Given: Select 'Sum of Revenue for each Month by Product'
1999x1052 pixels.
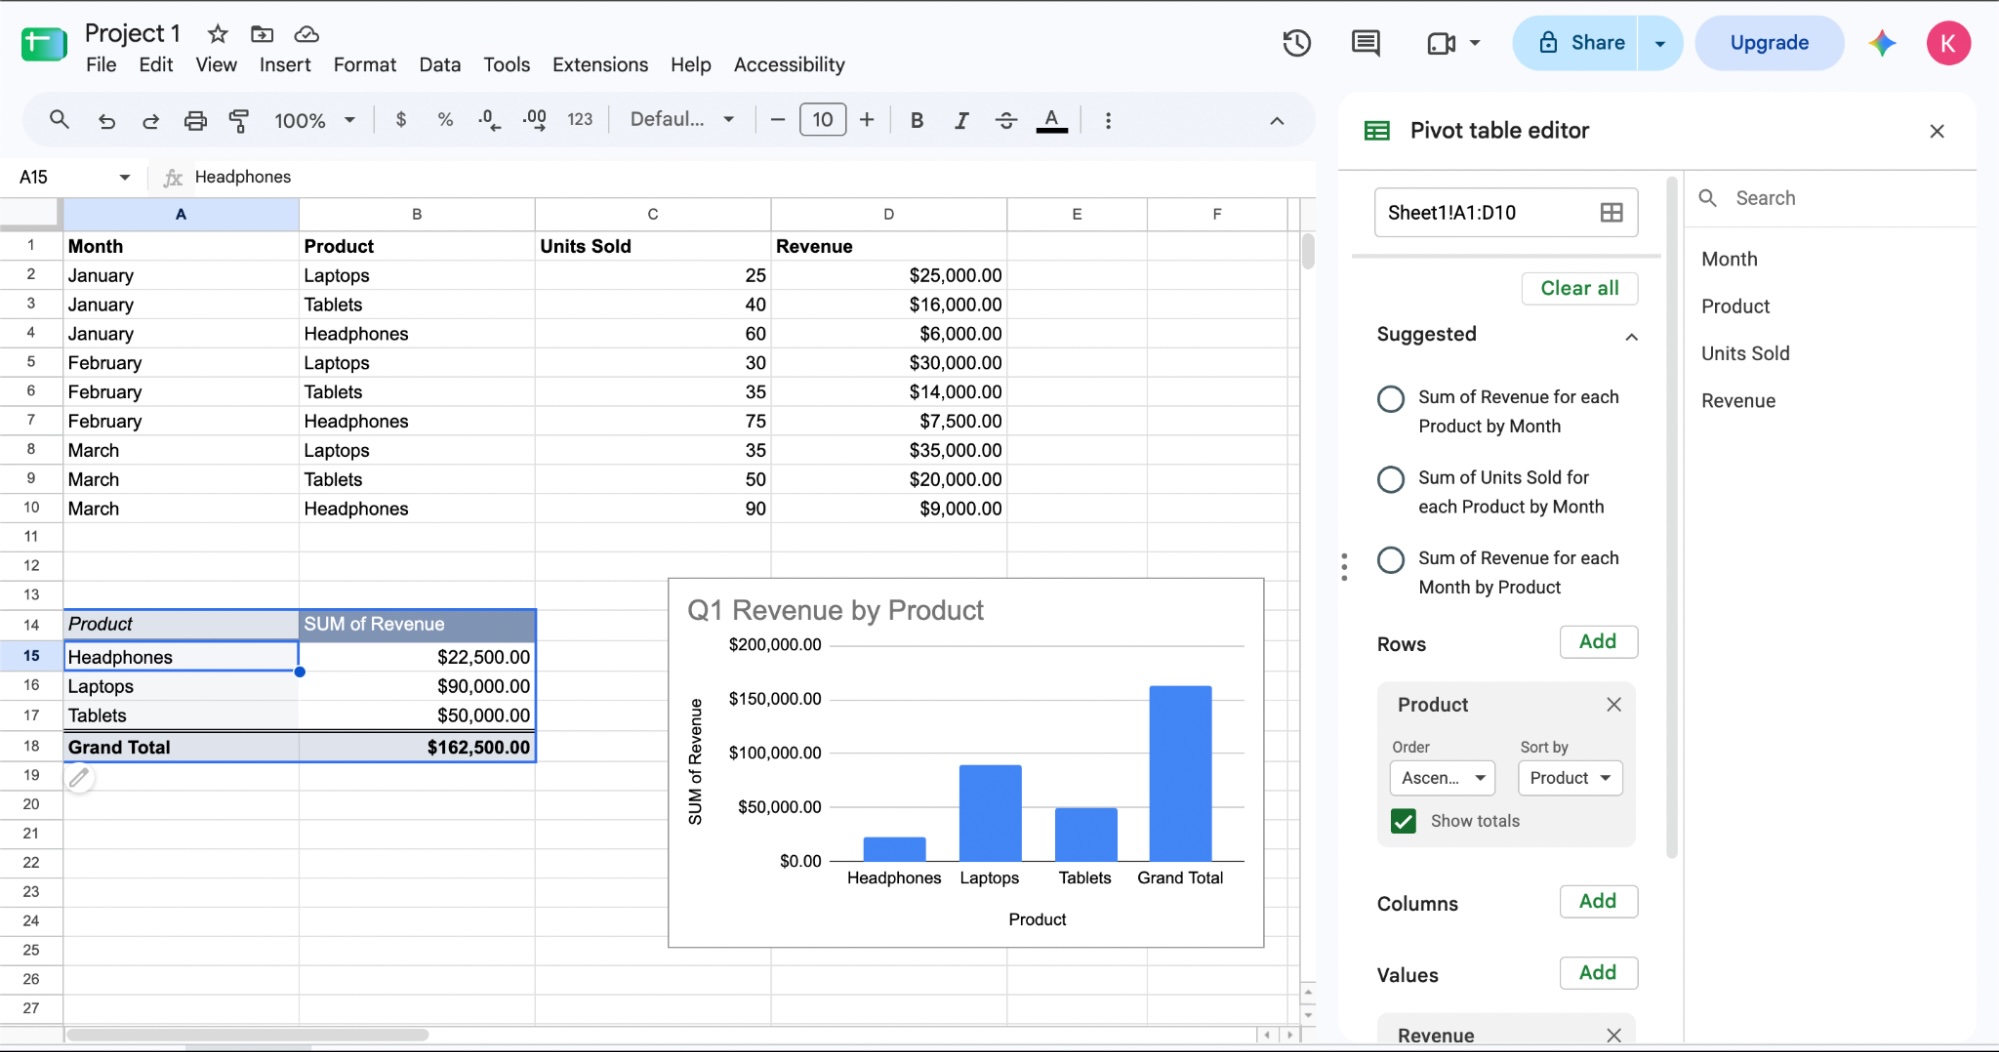Looking at the screenshot, I should click(x=1390, y=560).
